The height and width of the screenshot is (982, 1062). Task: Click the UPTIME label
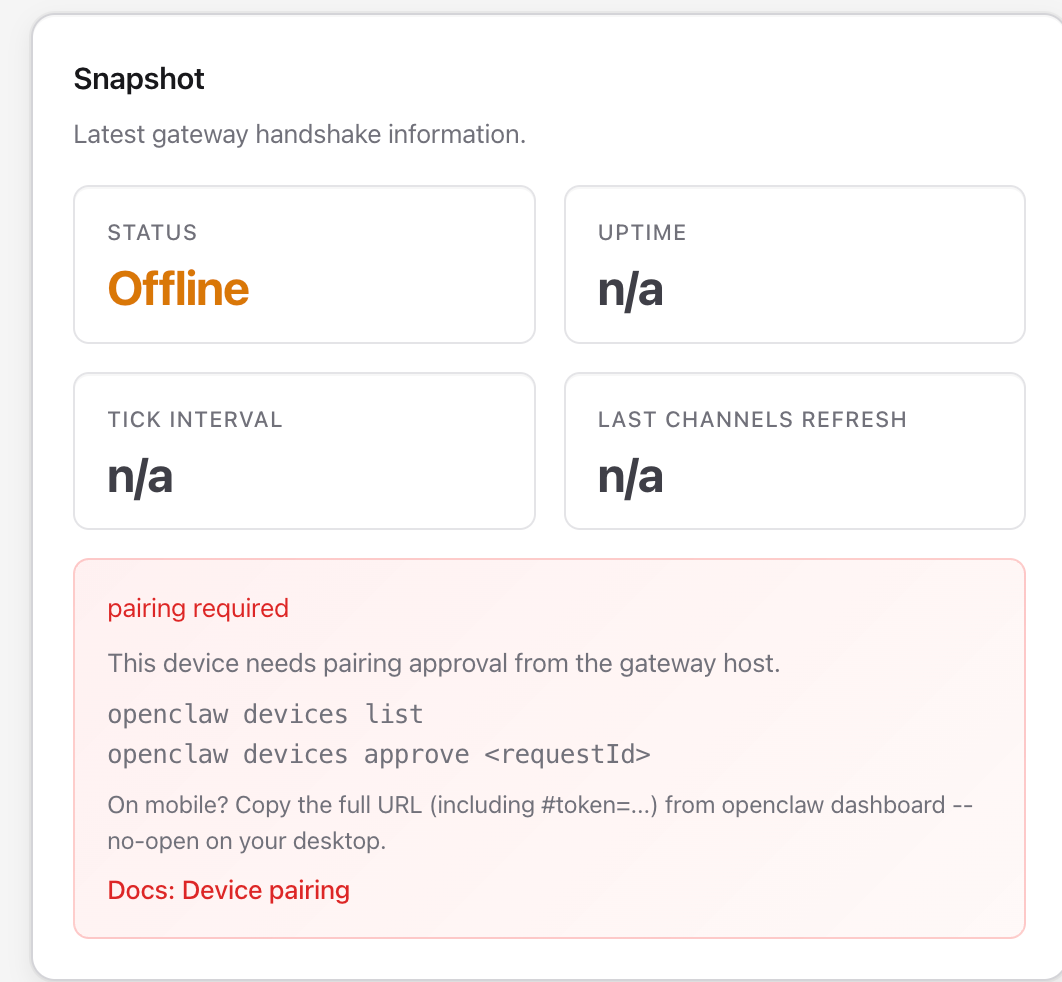(x=642, y=233)
